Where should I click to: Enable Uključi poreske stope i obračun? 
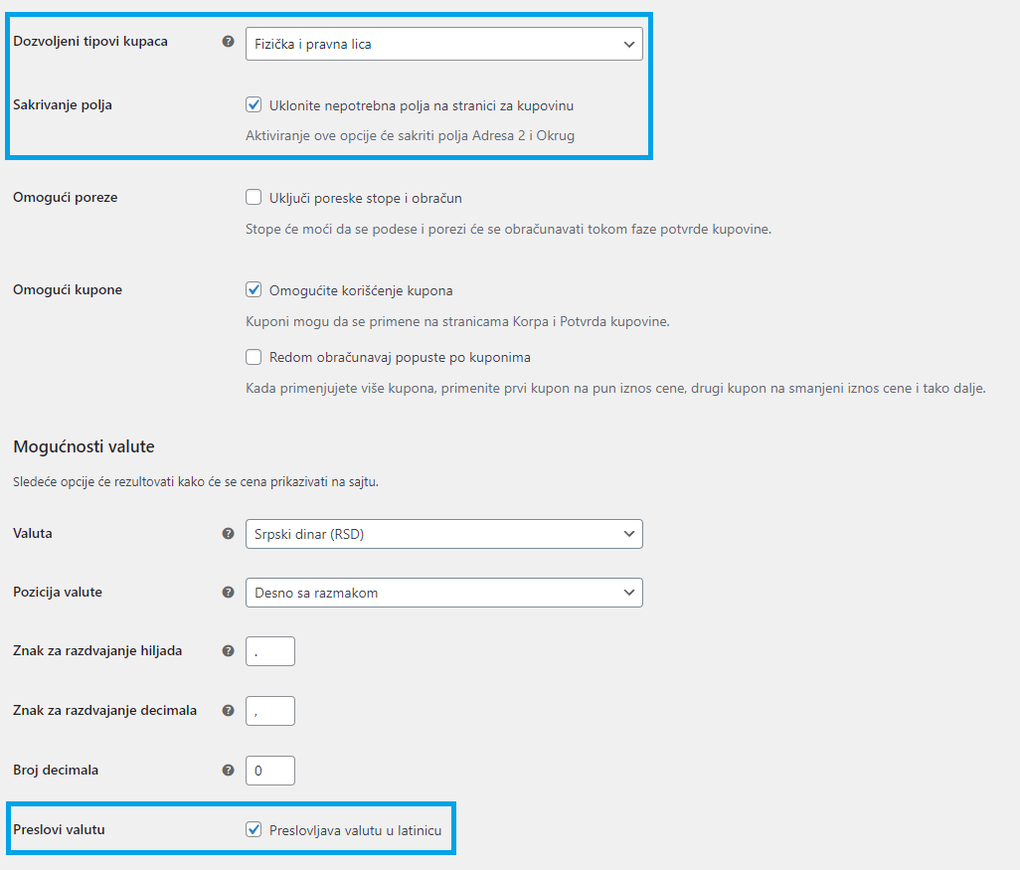coord(254,198)
